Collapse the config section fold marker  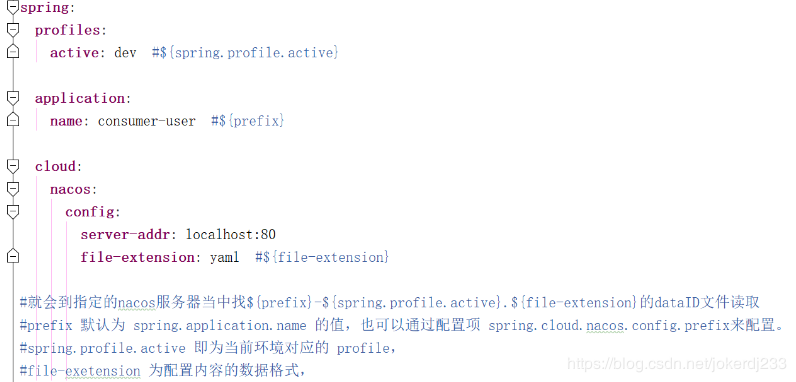13,212
